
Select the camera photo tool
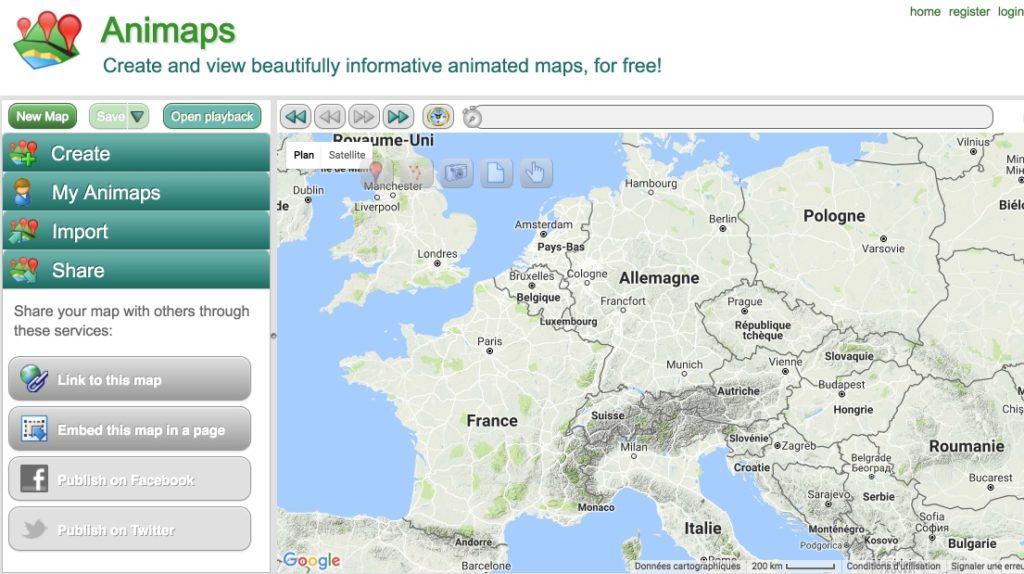click(x=456, y=173)
